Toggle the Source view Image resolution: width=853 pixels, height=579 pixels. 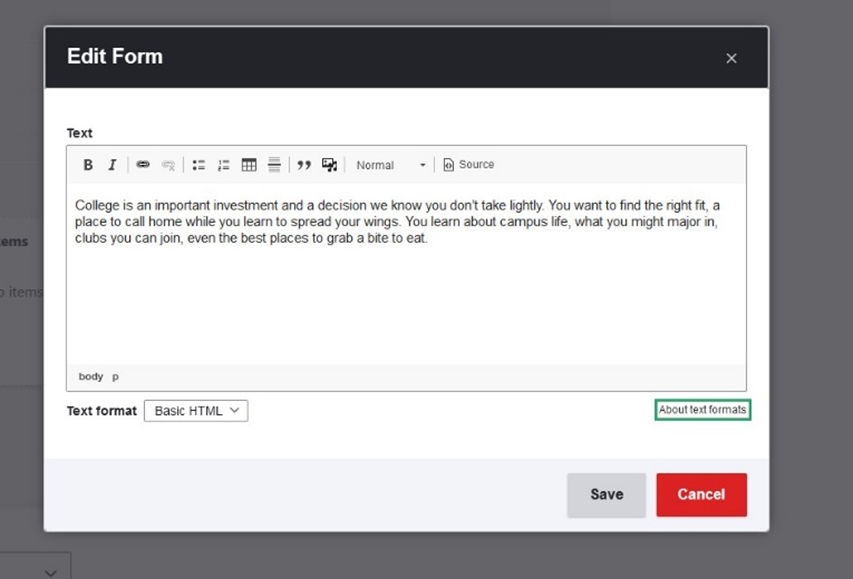coord(467,164)
